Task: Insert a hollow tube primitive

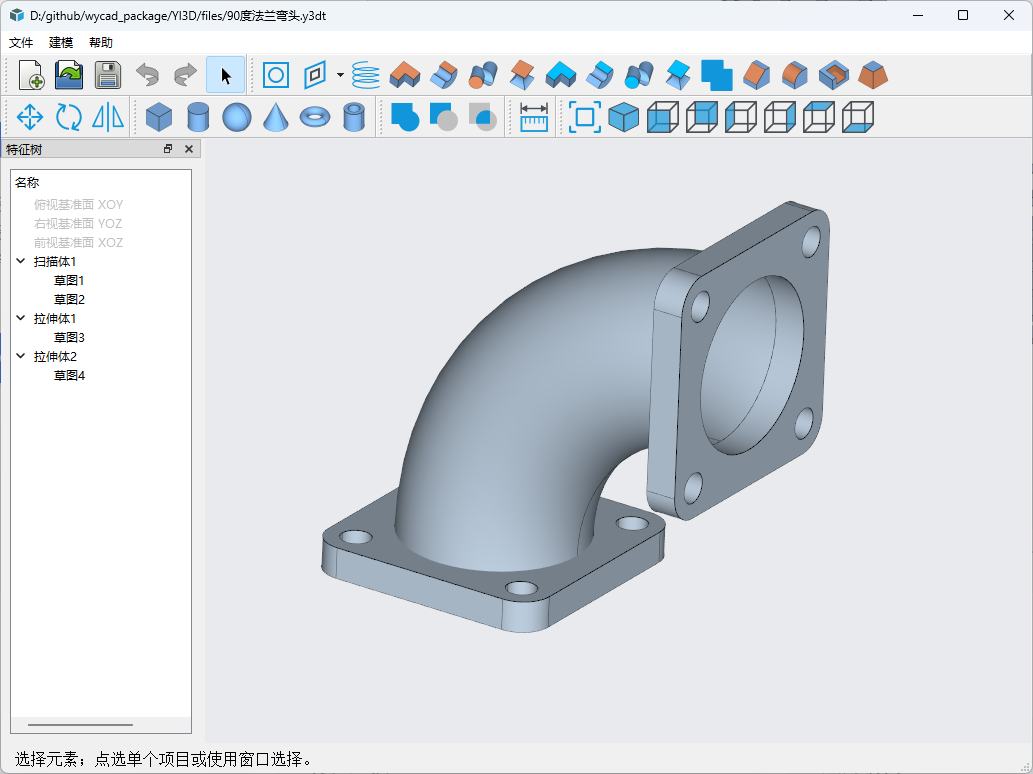Action: pos(354,117)
